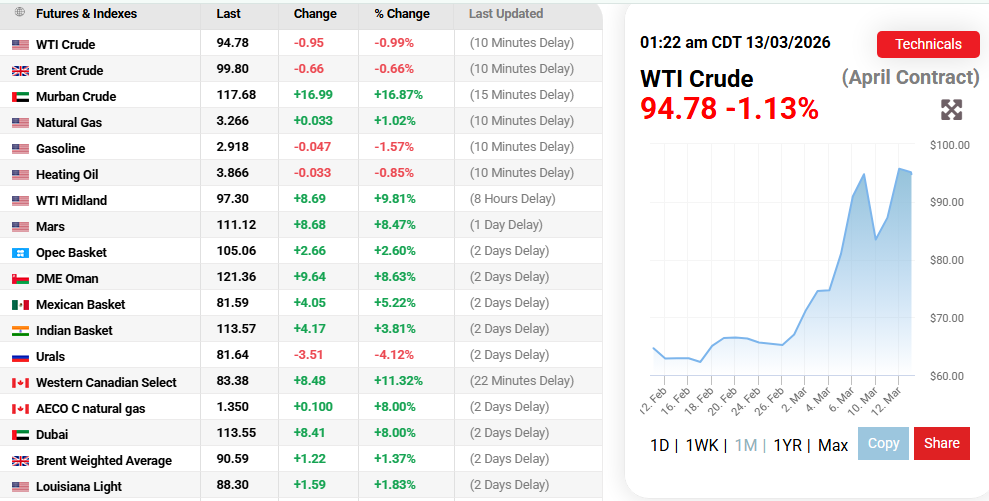
Task: Open the DME Oman row link
Action: (67, 278)
